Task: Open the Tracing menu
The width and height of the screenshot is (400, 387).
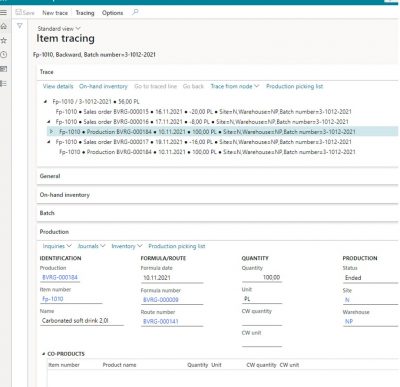Action: coord(85,13)
